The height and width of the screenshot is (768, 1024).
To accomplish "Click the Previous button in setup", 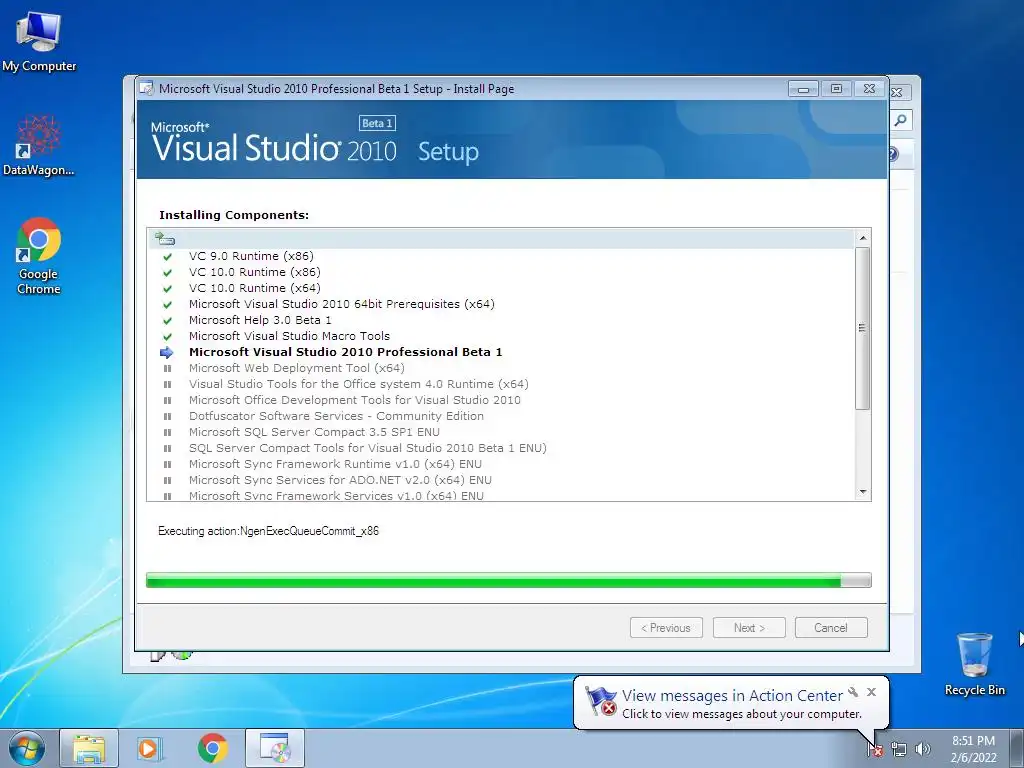I will coord(666,628).
